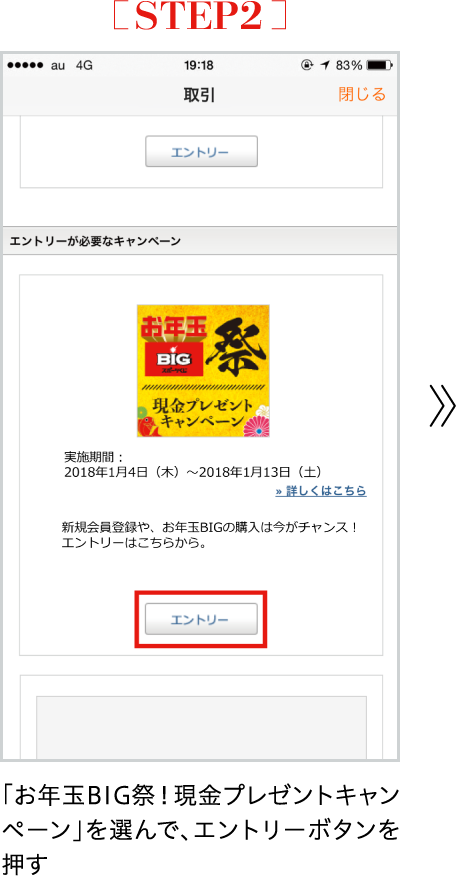This screenshot has height=876, width=456.
Task: Tap the 83% battery percentage
Action: 349,66
